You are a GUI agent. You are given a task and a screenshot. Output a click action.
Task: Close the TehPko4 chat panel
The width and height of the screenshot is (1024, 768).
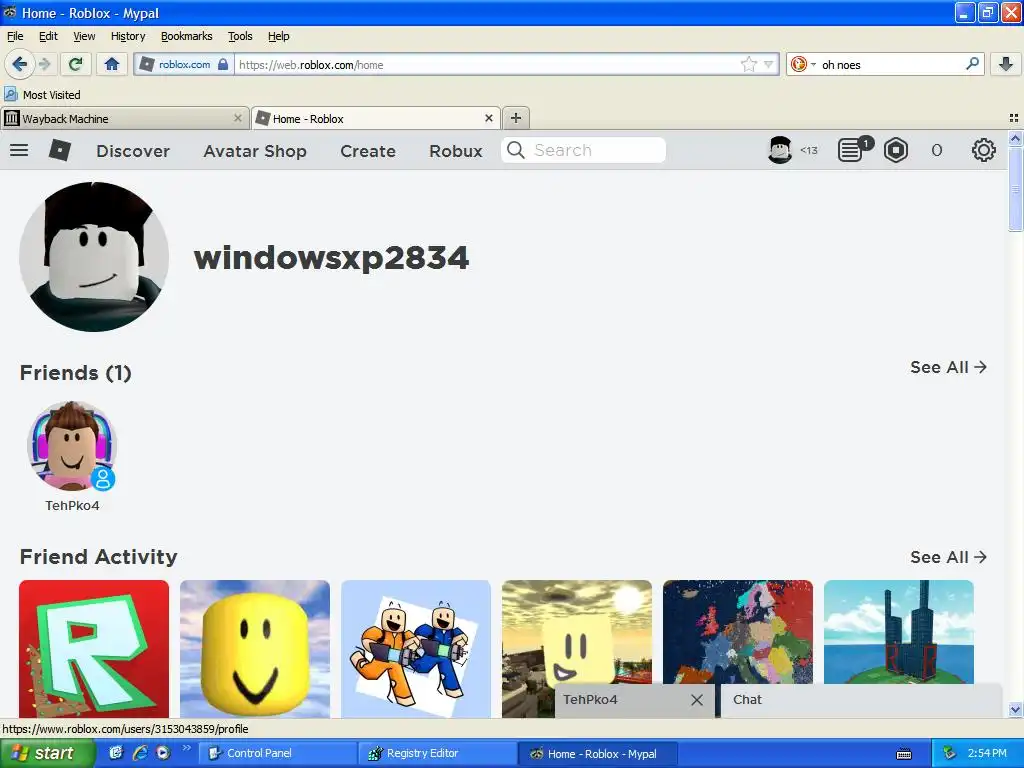coord(697,700)
